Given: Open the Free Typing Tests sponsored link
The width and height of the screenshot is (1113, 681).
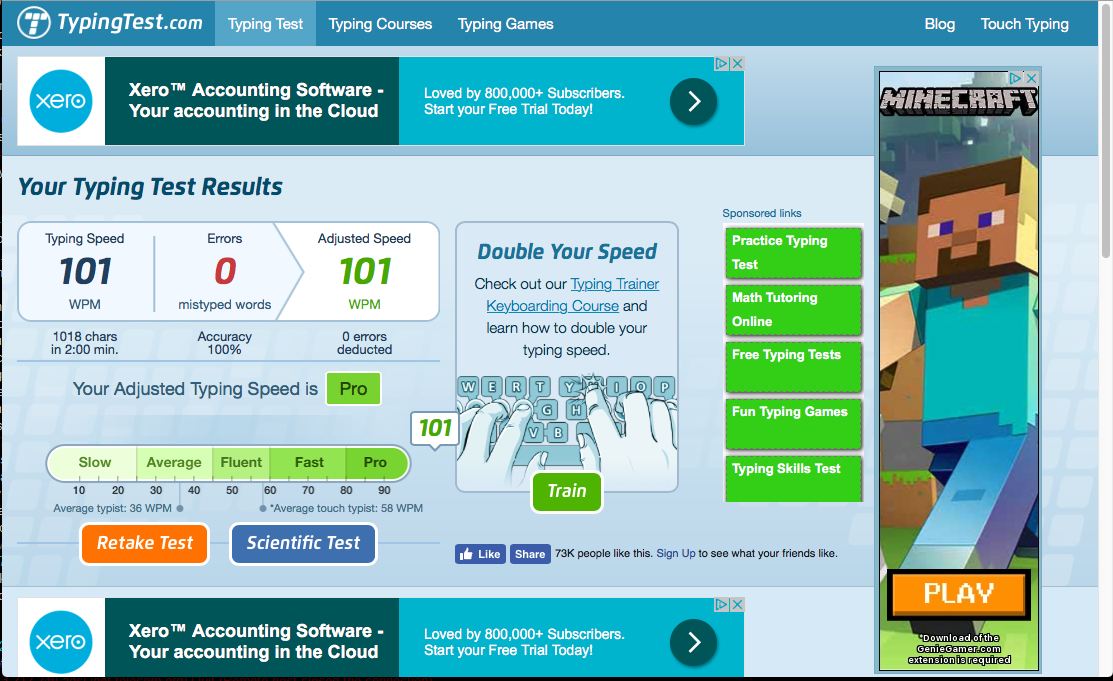Looking at the screenshot, I should (794, 366).
